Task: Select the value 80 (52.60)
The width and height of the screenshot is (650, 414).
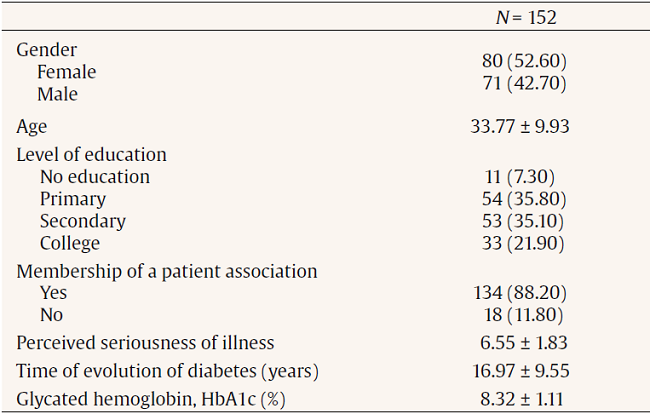Action: 525,62
